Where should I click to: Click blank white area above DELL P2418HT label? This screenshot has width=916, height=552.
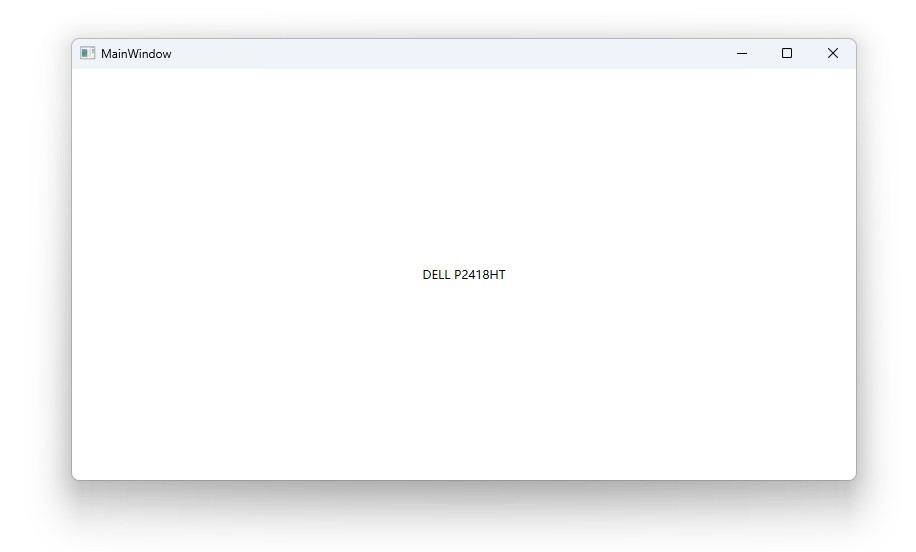464,168
